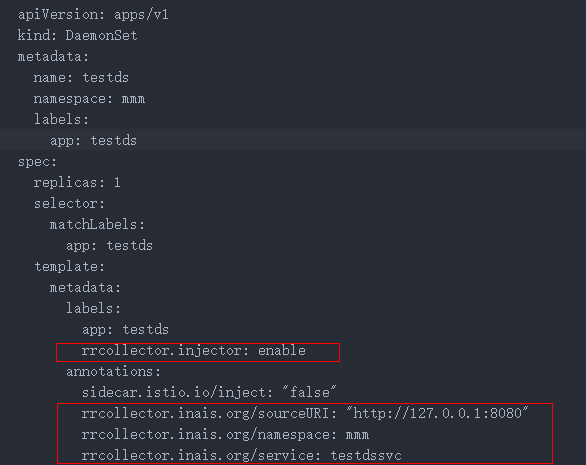Image resolution: width=586 pixels, height=465 pixels.
Task: Click the 'rrcollector.inais.org/namespace: mmm' line
Action: tap(225, 435)
